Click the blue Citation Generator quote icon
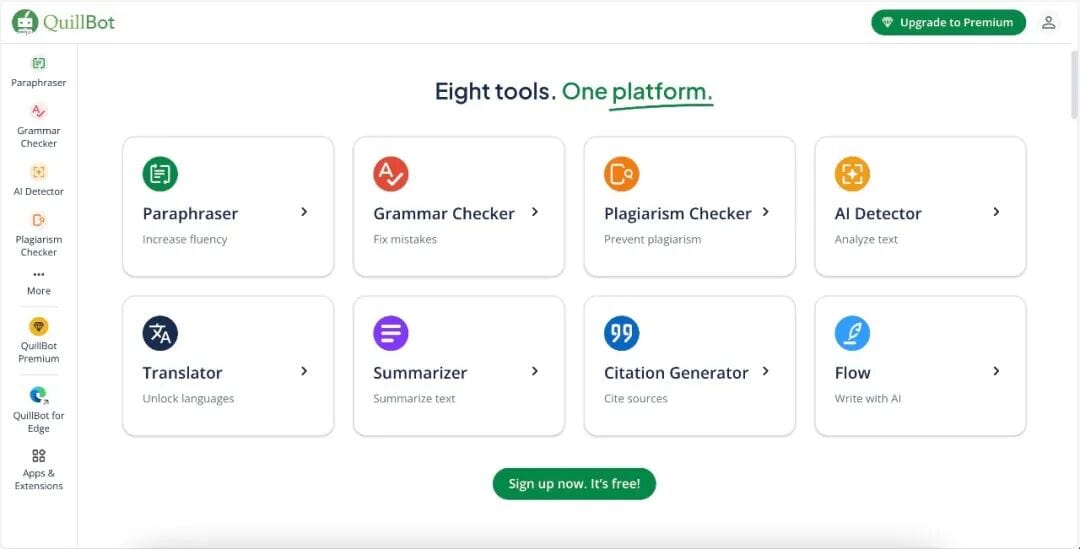Image resolution: width=1080 pixels, height=549 pixels. click(x=621, y=333)
